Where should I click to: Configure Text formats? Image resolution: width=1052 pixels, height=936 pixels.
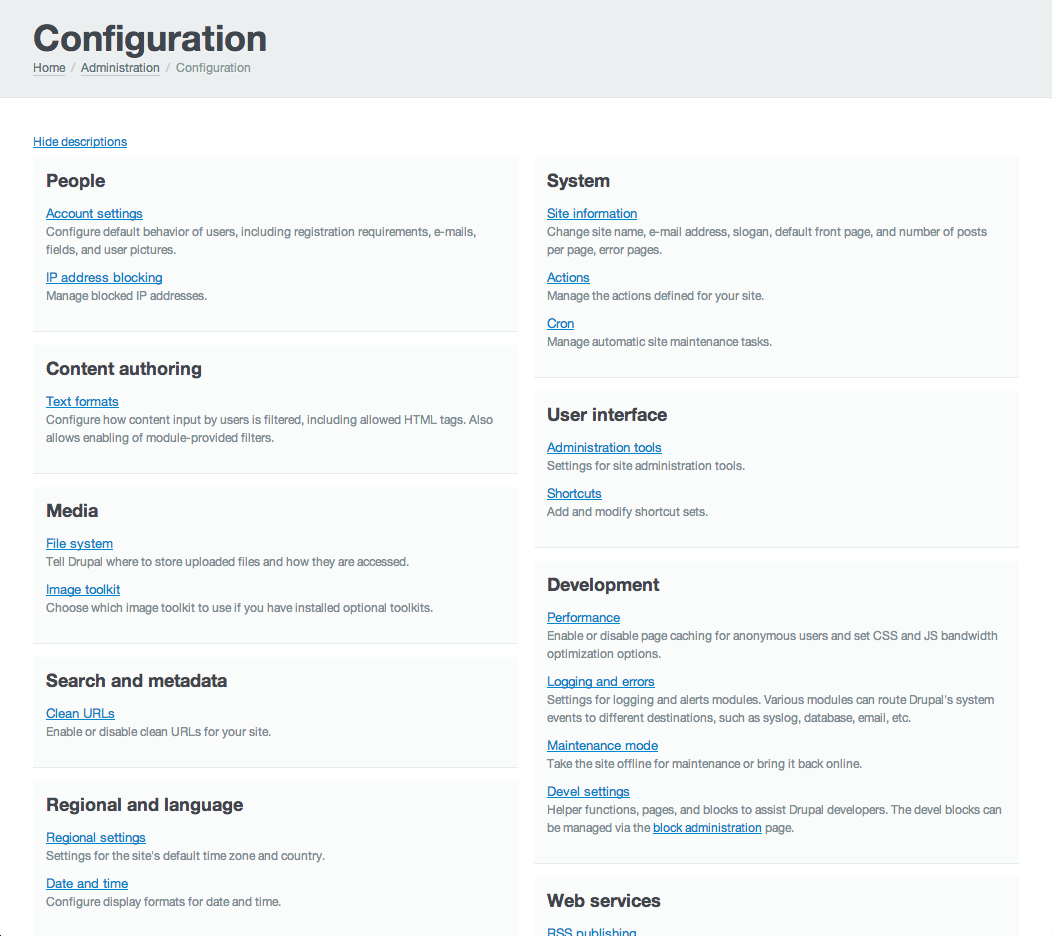[x=82, y=401]
